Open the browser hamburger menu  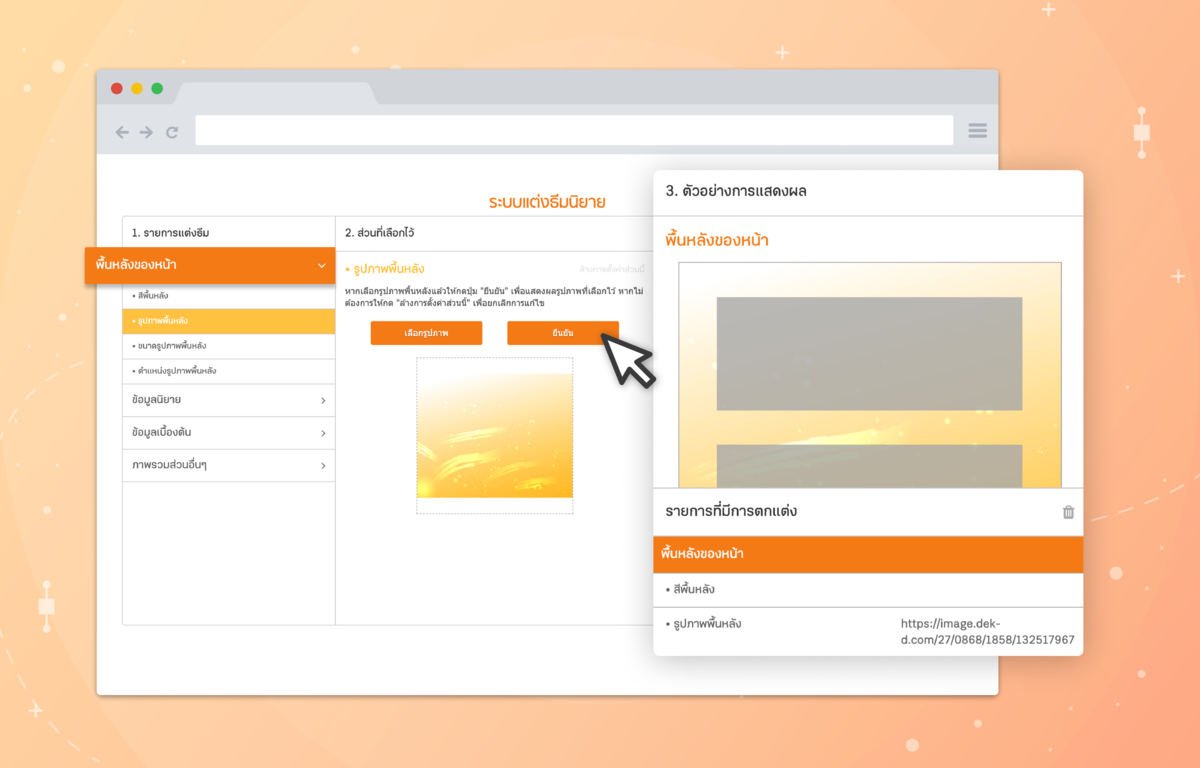point(977,131)
